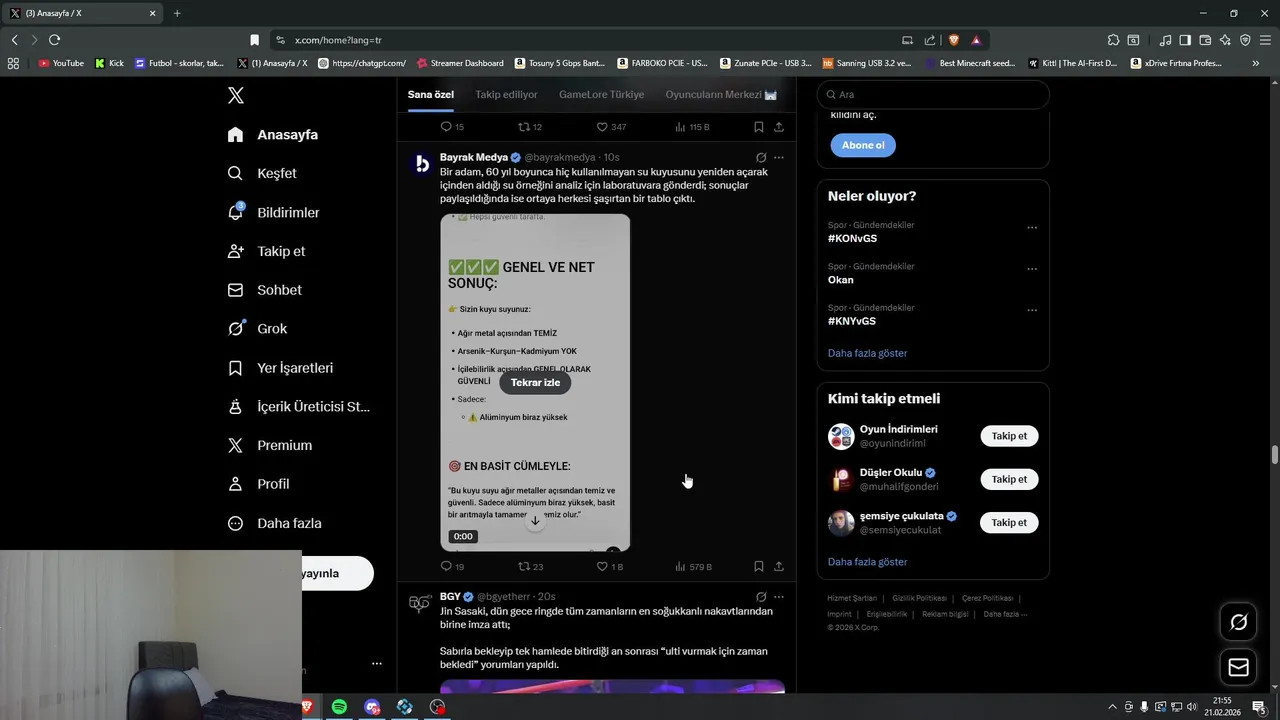
Task: Follow Oyun İndirimleri with Takip et
Action: pos(1009,436)
